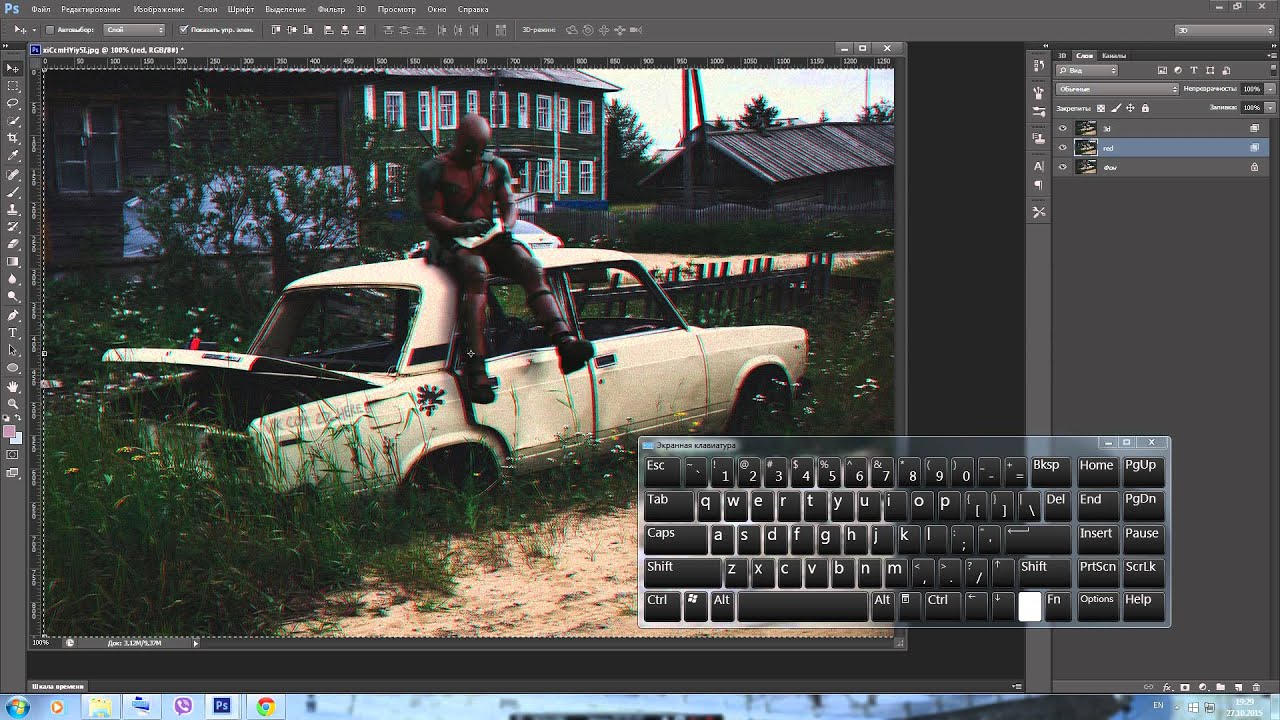
Task: Open the workspace 3D dropdown
Action: click(x=1223, y=30)
